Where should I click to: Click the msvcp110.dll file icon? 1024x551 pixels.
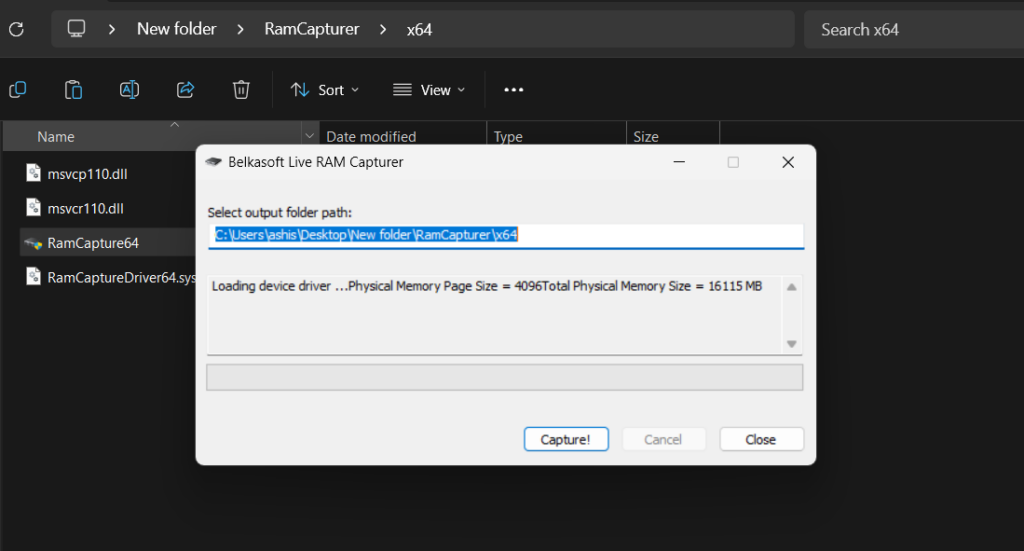click(33, 173)
